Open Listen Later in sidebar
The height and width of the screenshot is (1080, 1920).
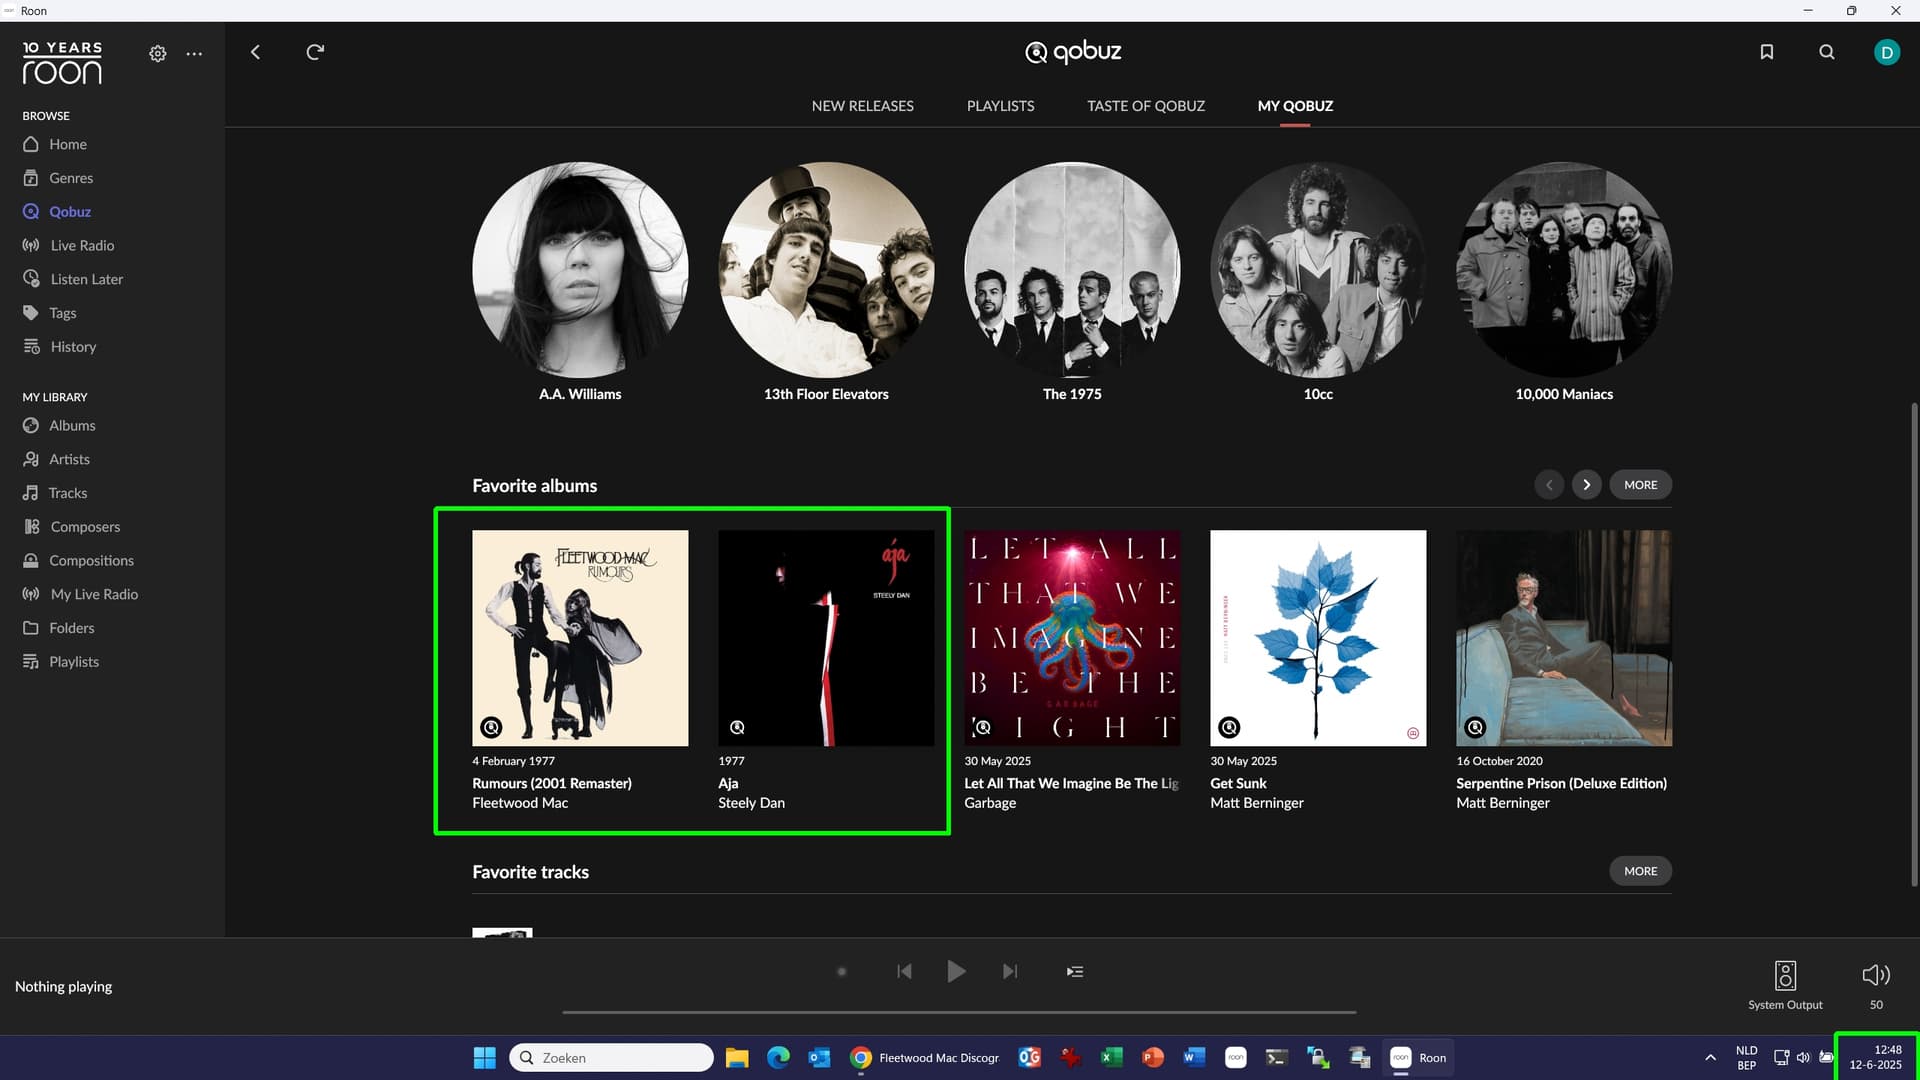(86, 280)
